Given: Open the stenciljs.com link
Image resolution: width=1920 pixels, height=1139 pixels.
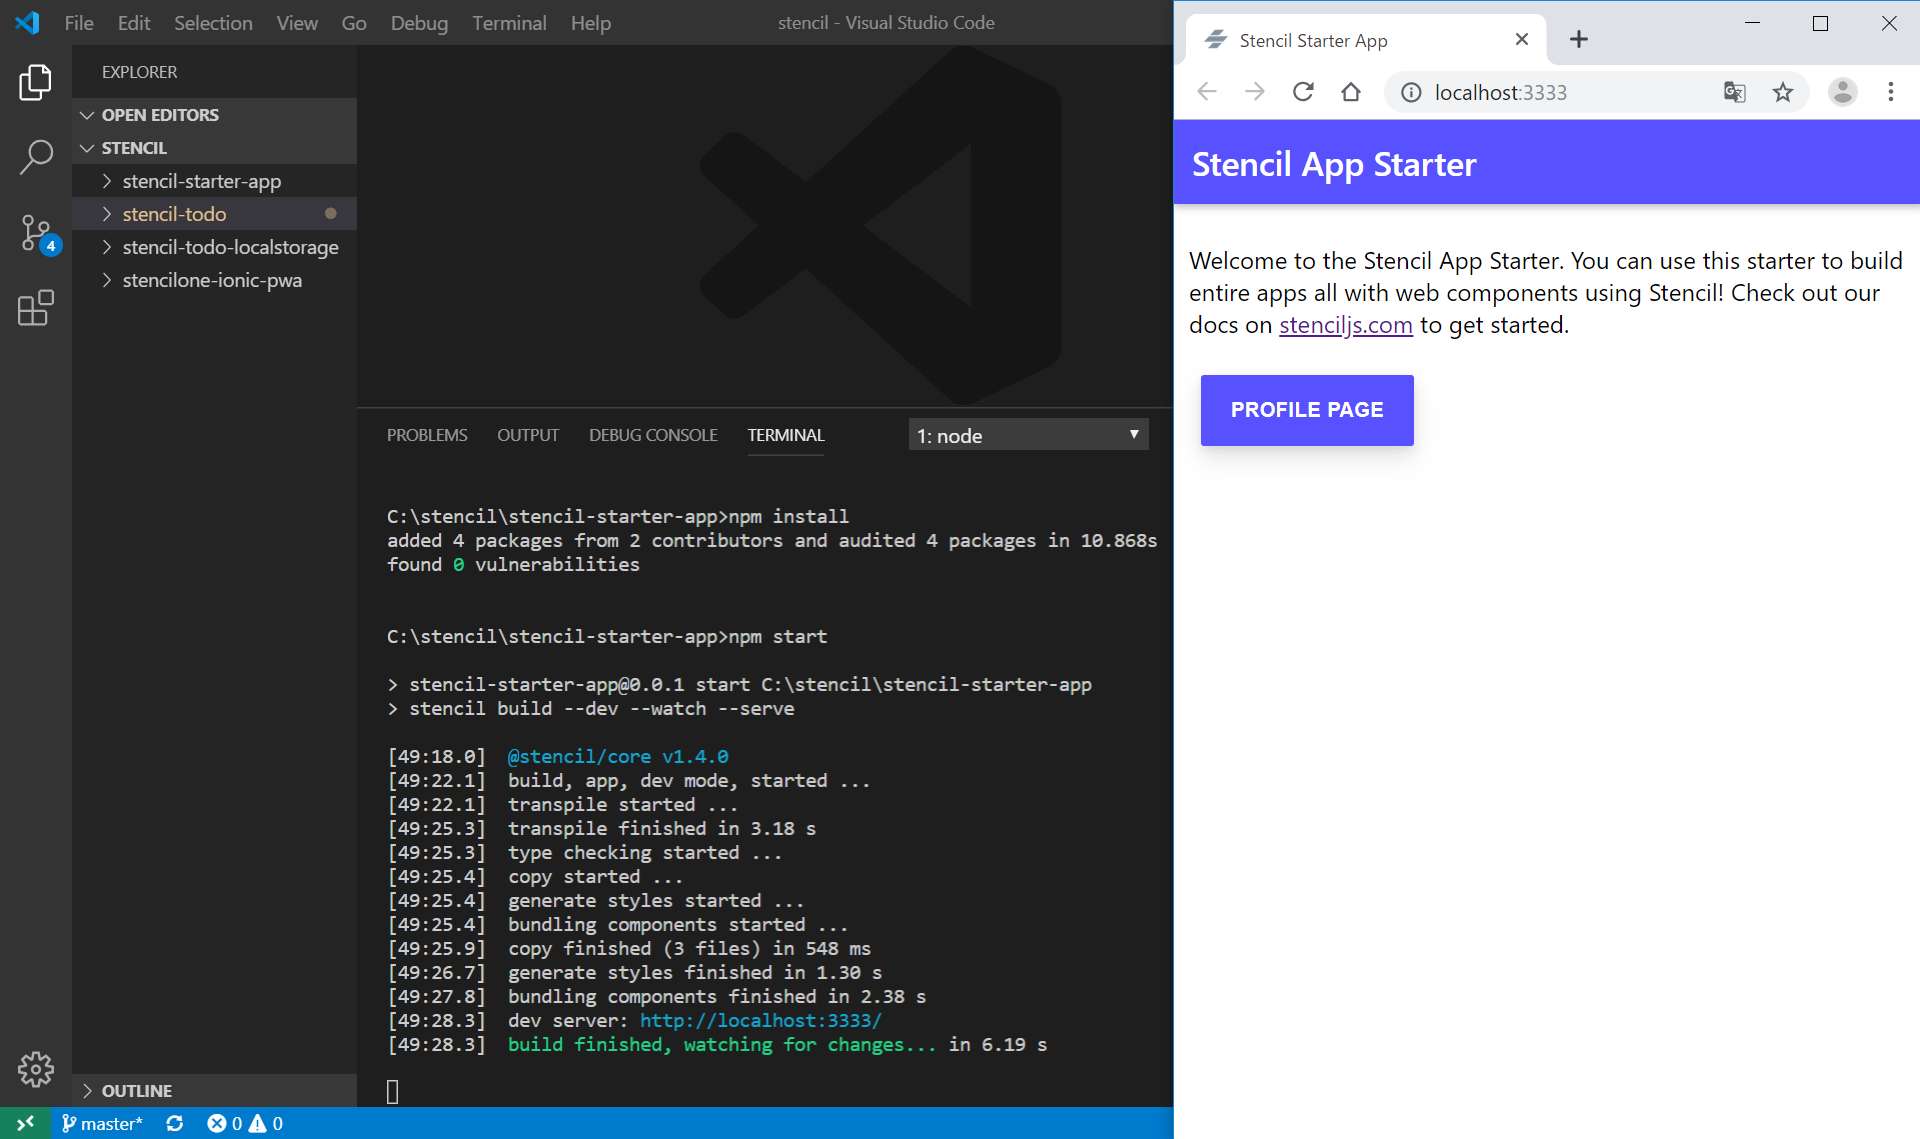Looking at the screenshot, I should [1345, 325].
